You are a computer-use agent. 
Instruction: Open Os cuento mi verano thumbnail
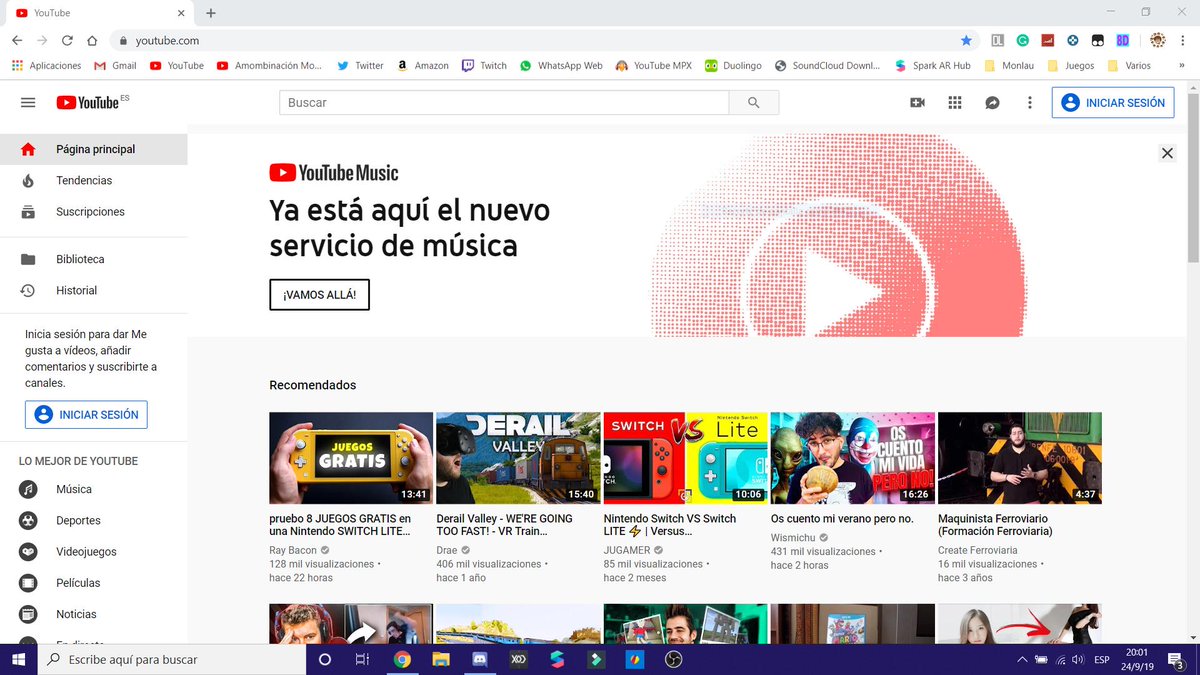[x=852, y=458]
